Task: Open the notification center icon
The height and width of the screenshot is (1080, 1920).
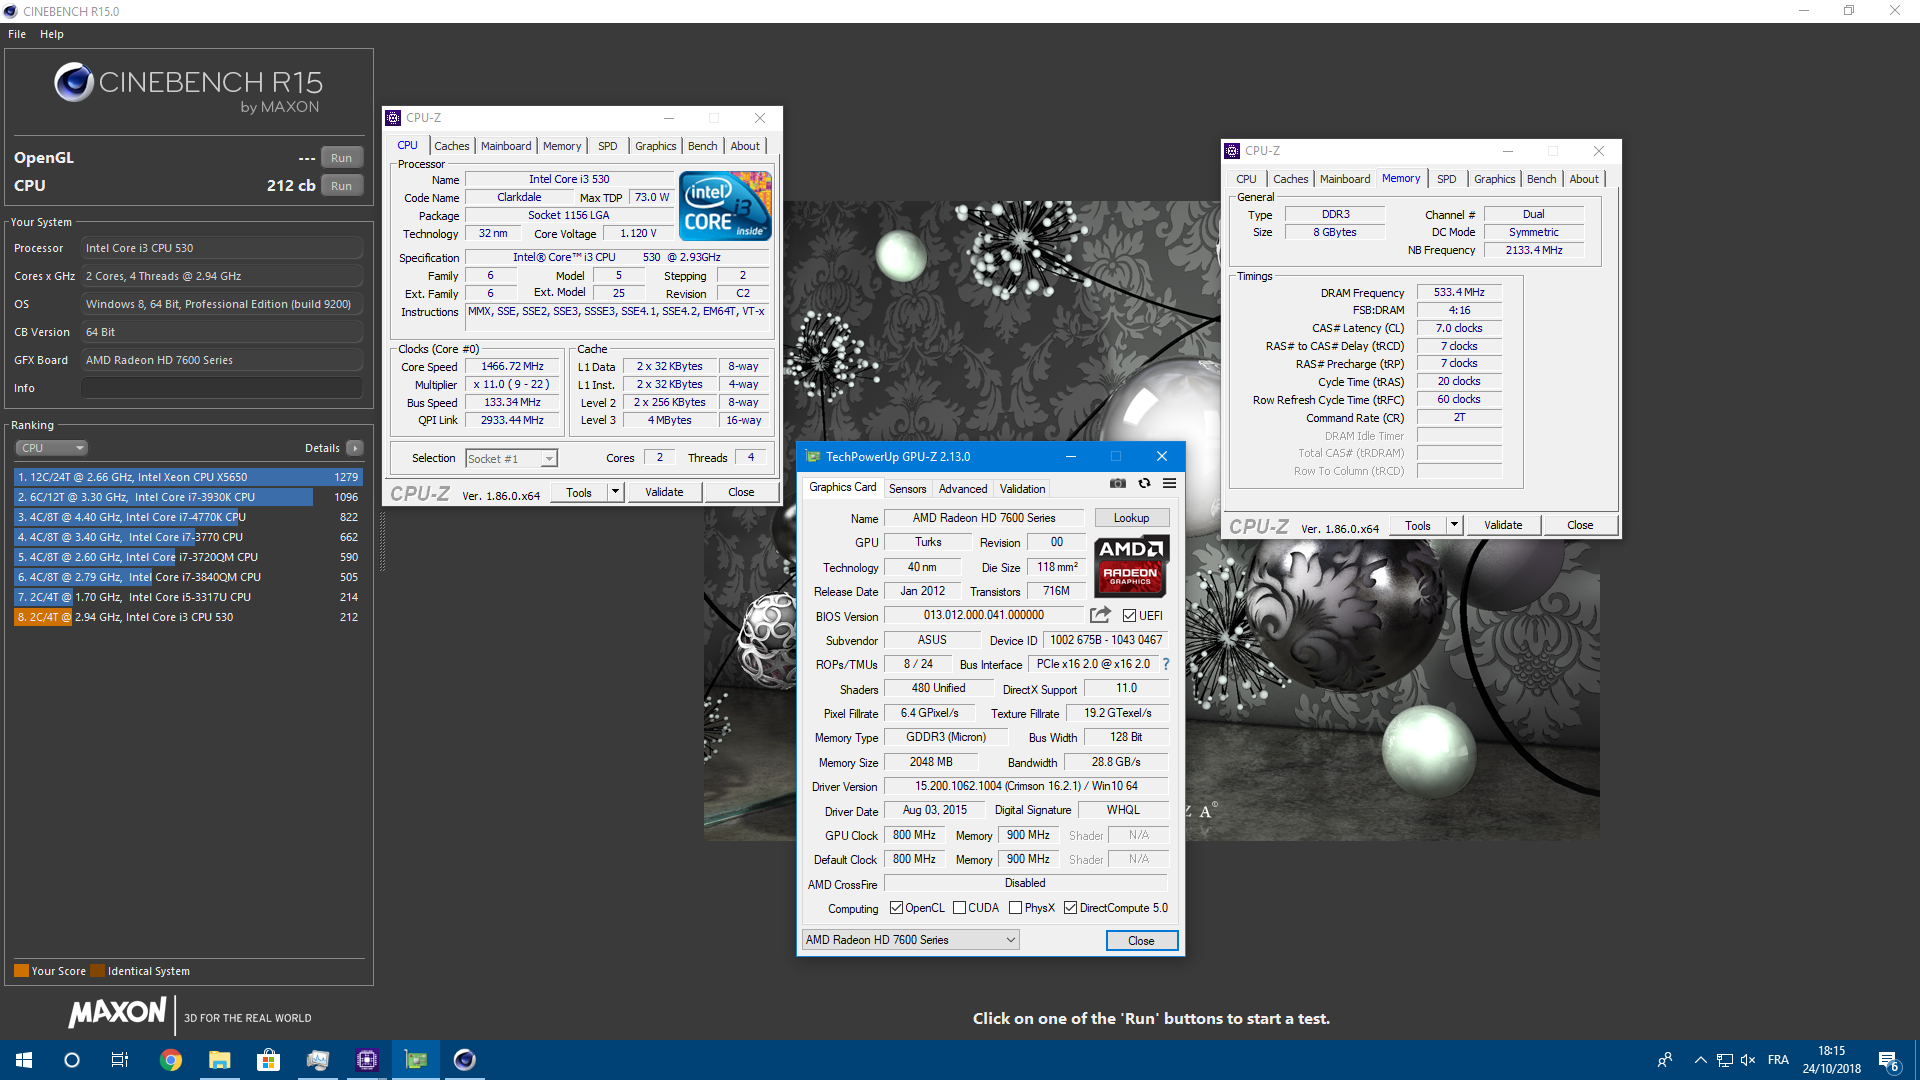Action: tap(1889, 1060)
